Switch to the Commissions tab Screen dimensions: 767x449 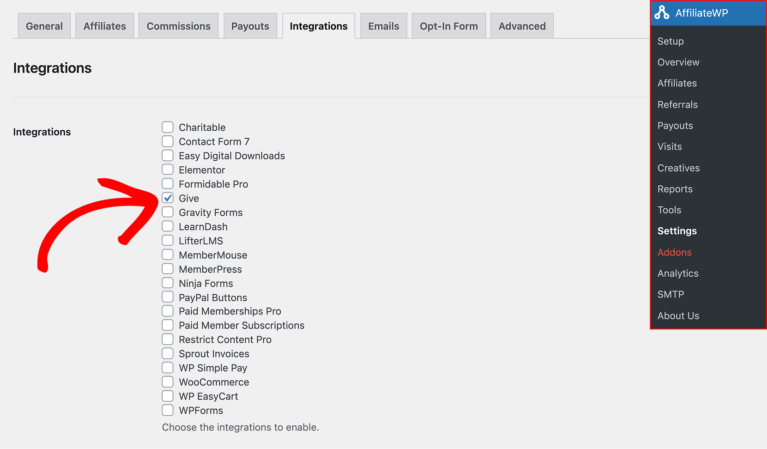[179, 26]
